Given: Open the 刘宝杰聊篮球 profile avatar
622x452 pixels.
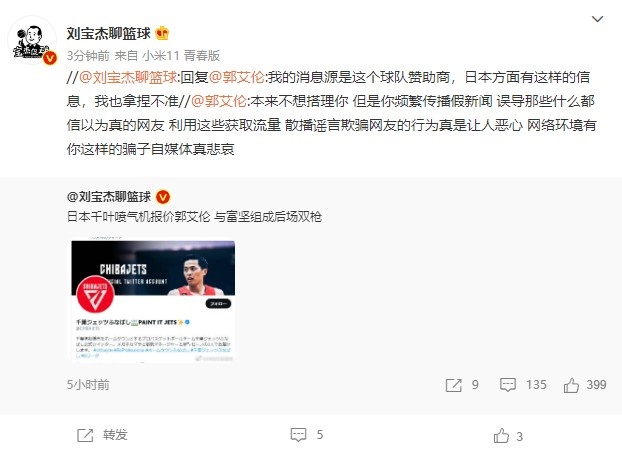Looking at the screenshot, I should [32, 40].
